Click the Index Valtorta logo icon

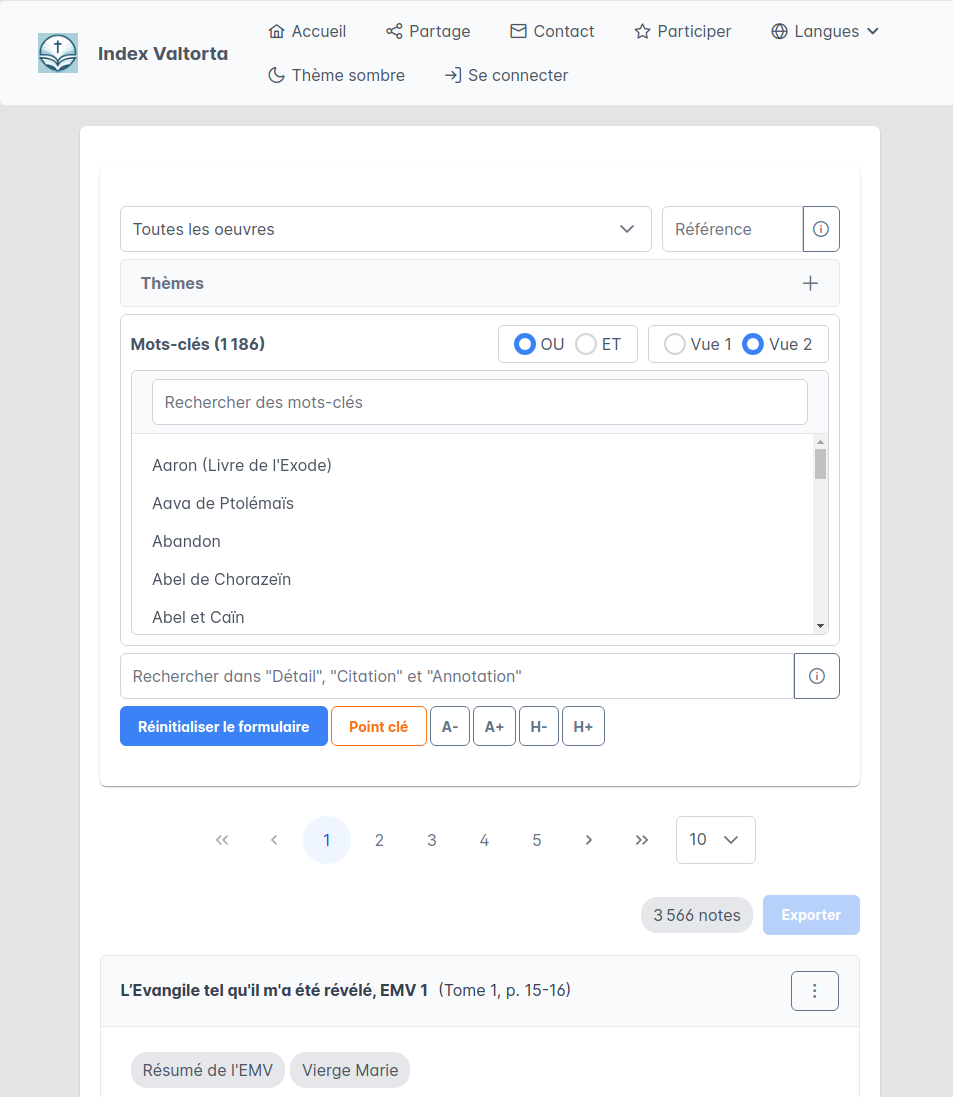pyautogui.click(x=57, y=53)
